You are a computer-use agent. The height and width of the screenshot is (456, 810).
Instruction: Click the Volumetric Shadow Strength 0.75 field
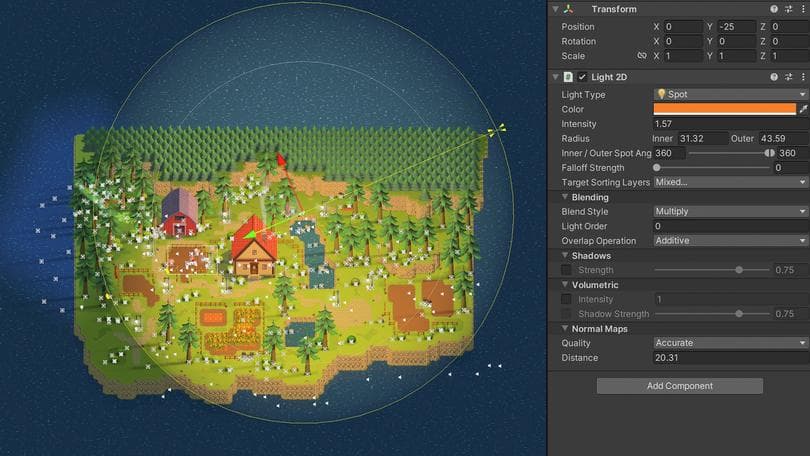tap(791, 313)
